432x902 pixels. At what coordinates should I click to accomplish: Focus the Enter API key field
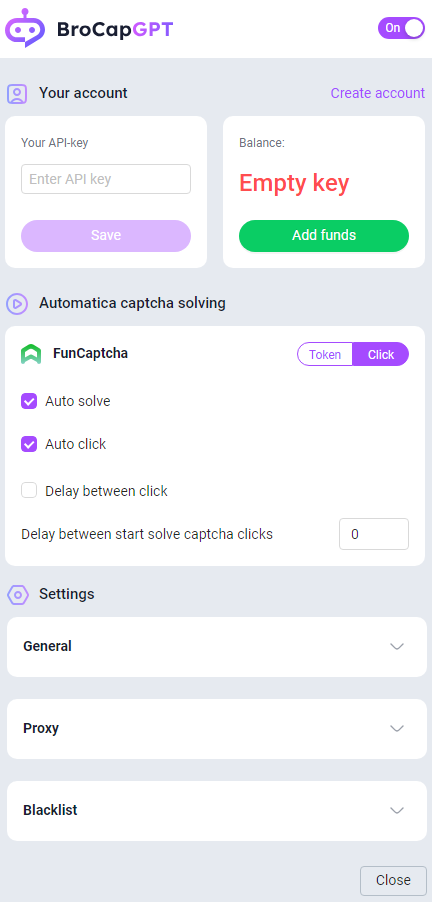point(106,179)
